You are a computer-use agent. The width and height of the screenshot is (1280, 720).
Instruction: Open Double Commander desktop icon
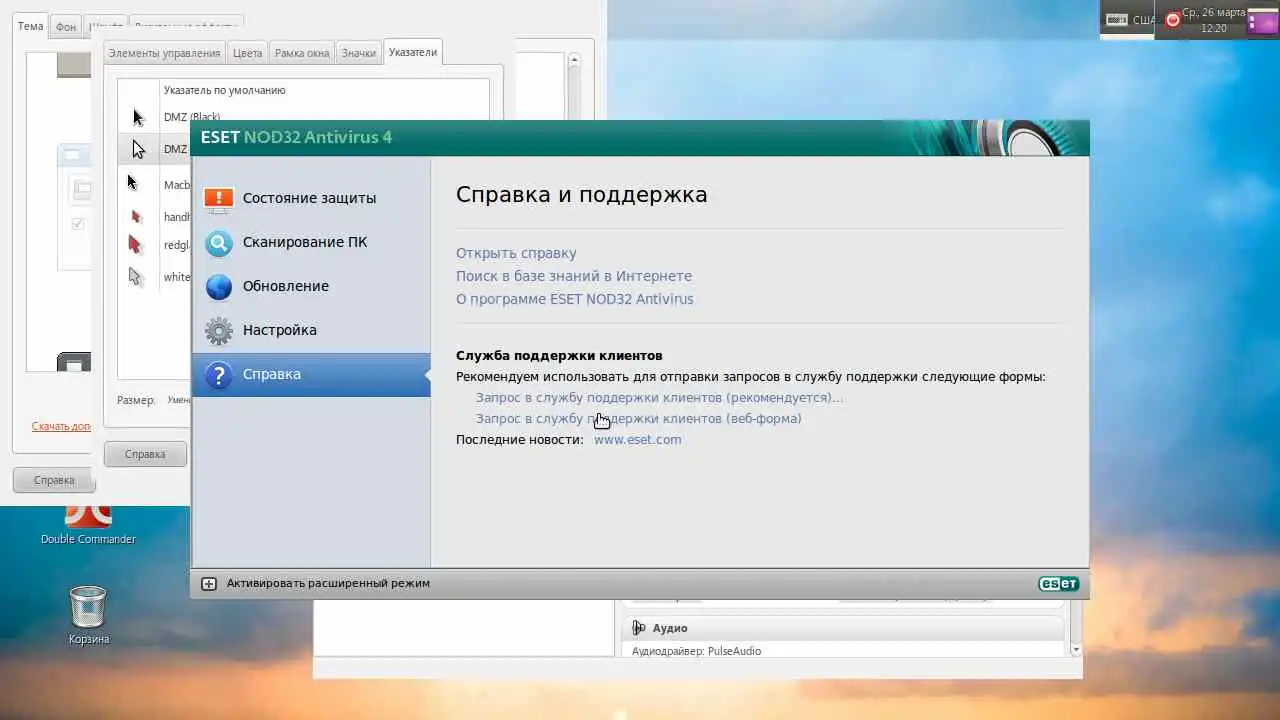(x=88, y=522)
